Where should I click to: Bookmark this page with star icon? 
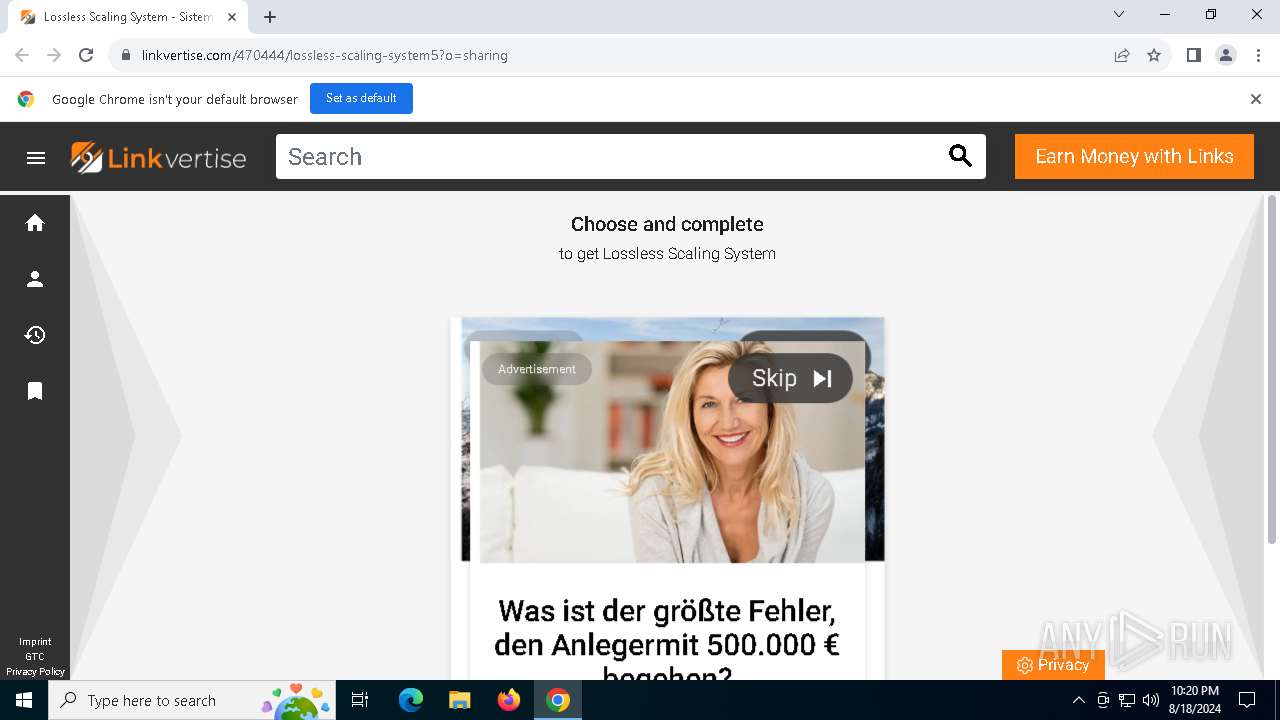point(1154,55)
